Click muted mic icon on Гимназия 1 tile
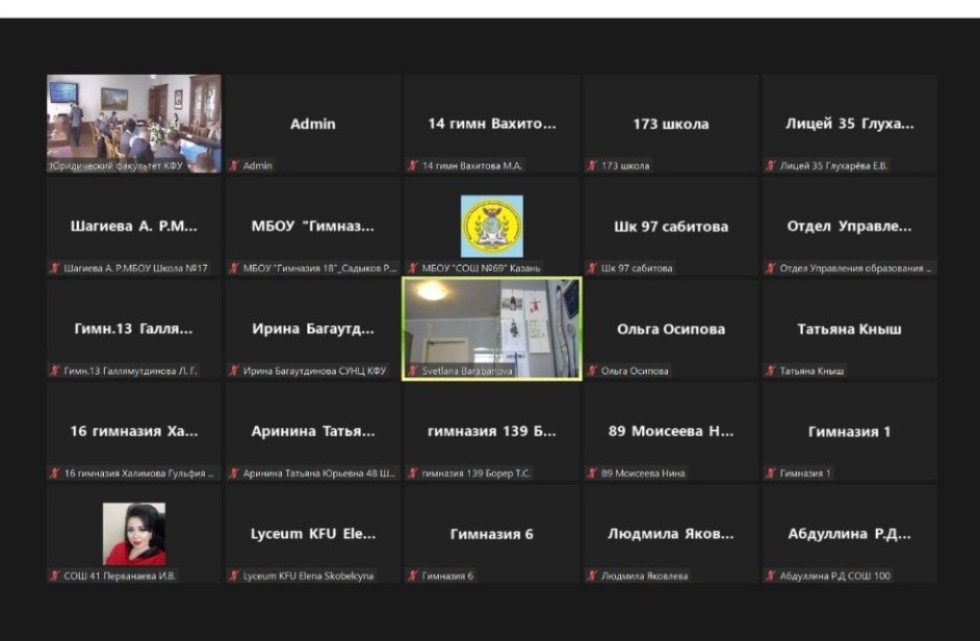 coord(771,473)
